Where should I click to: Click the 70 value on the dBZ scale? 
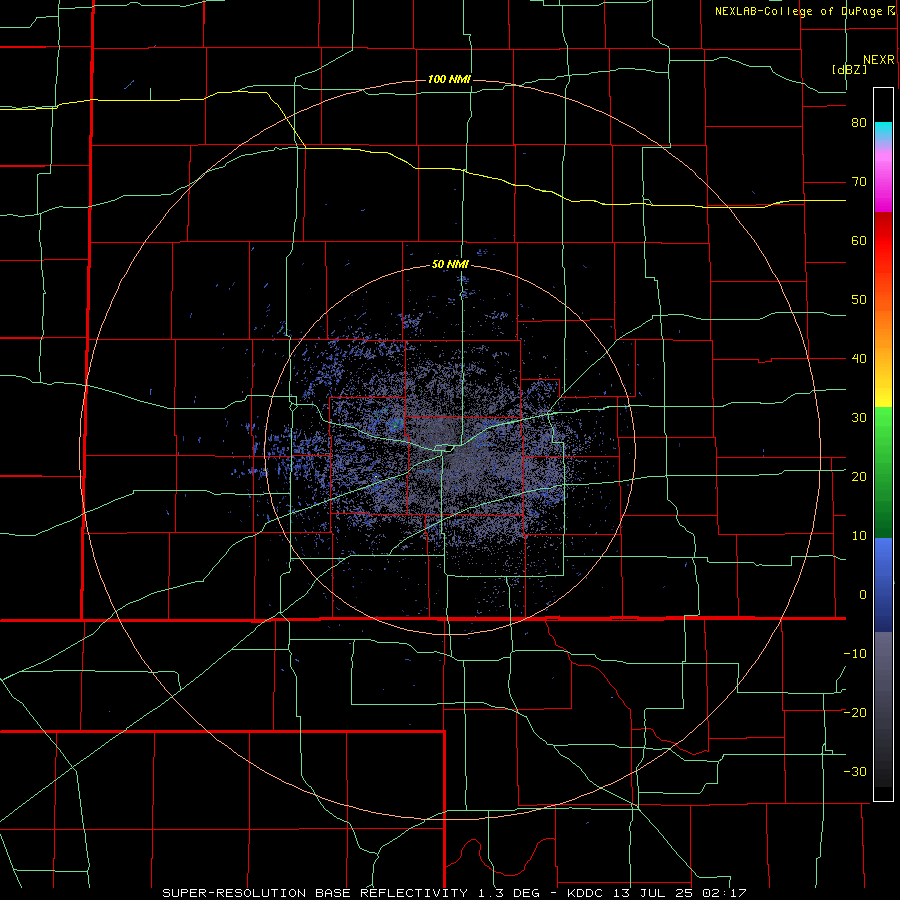pos(859,182)
